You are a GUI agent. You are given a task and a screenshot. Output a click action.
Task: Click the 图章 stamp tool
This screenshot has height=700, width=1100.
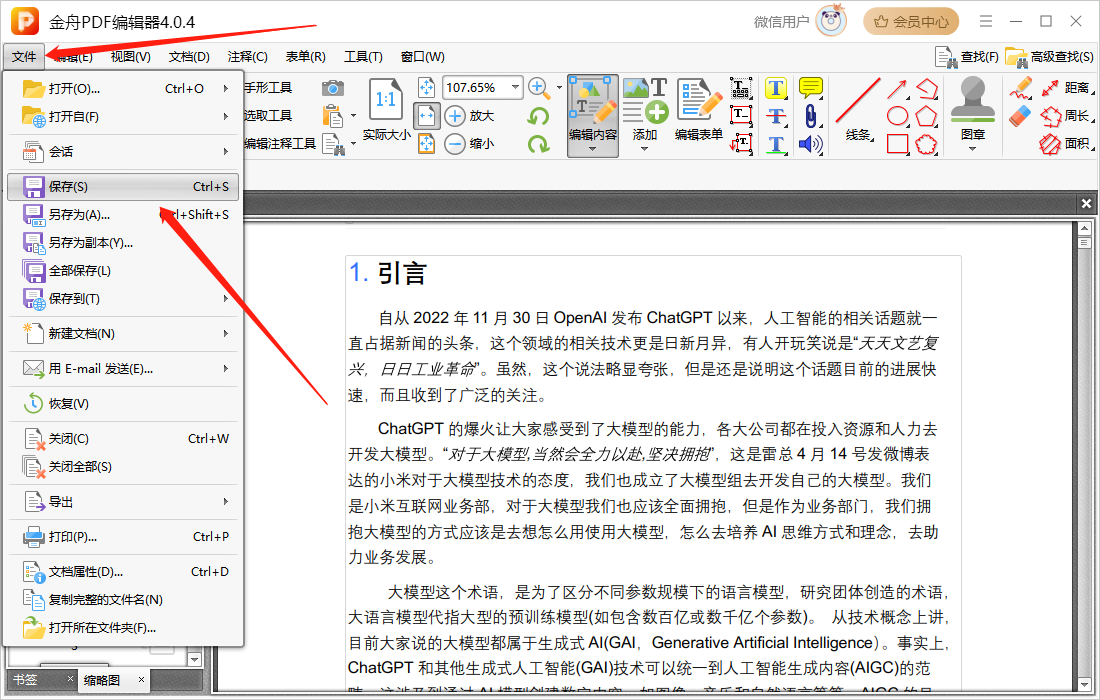972,110
